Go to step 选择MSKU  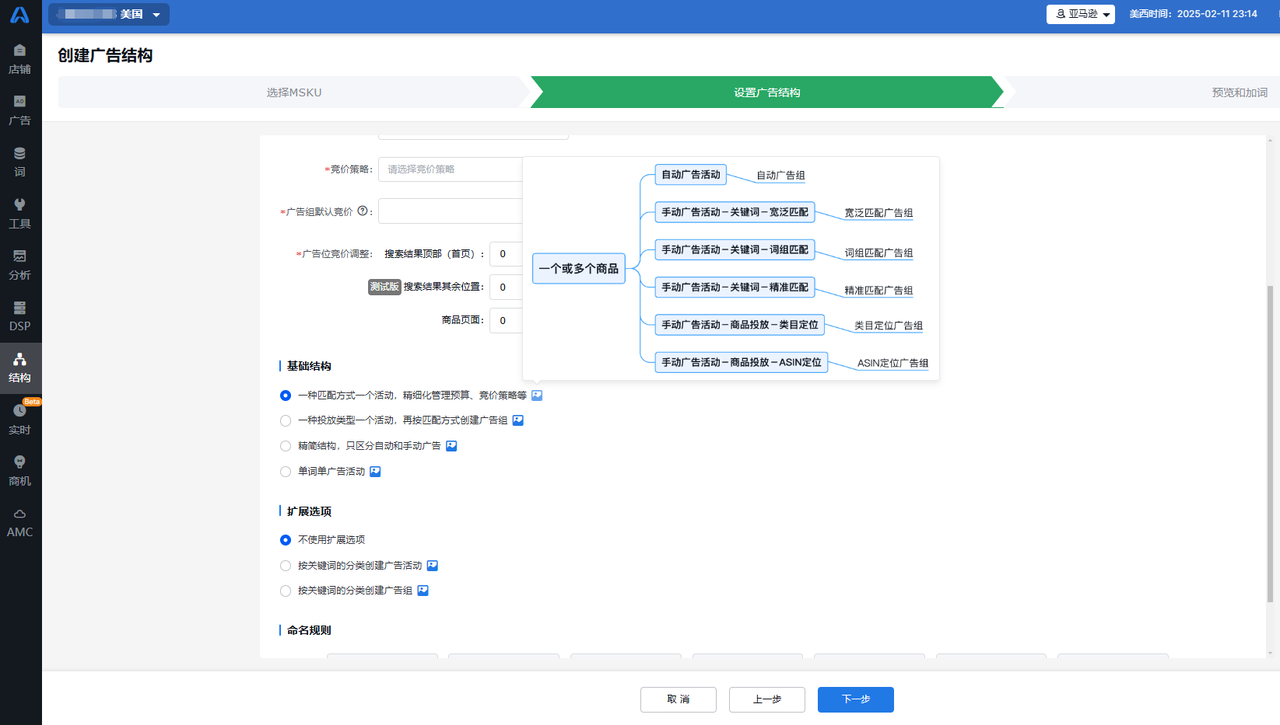coord(294,92)
